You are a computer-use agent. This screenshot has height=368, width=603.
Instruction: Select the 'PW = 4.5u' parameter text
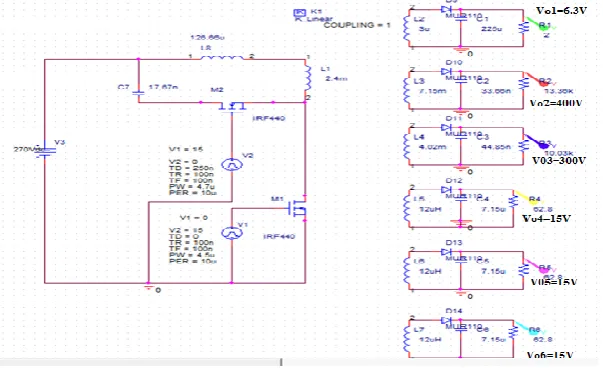(x=191, y=255)
